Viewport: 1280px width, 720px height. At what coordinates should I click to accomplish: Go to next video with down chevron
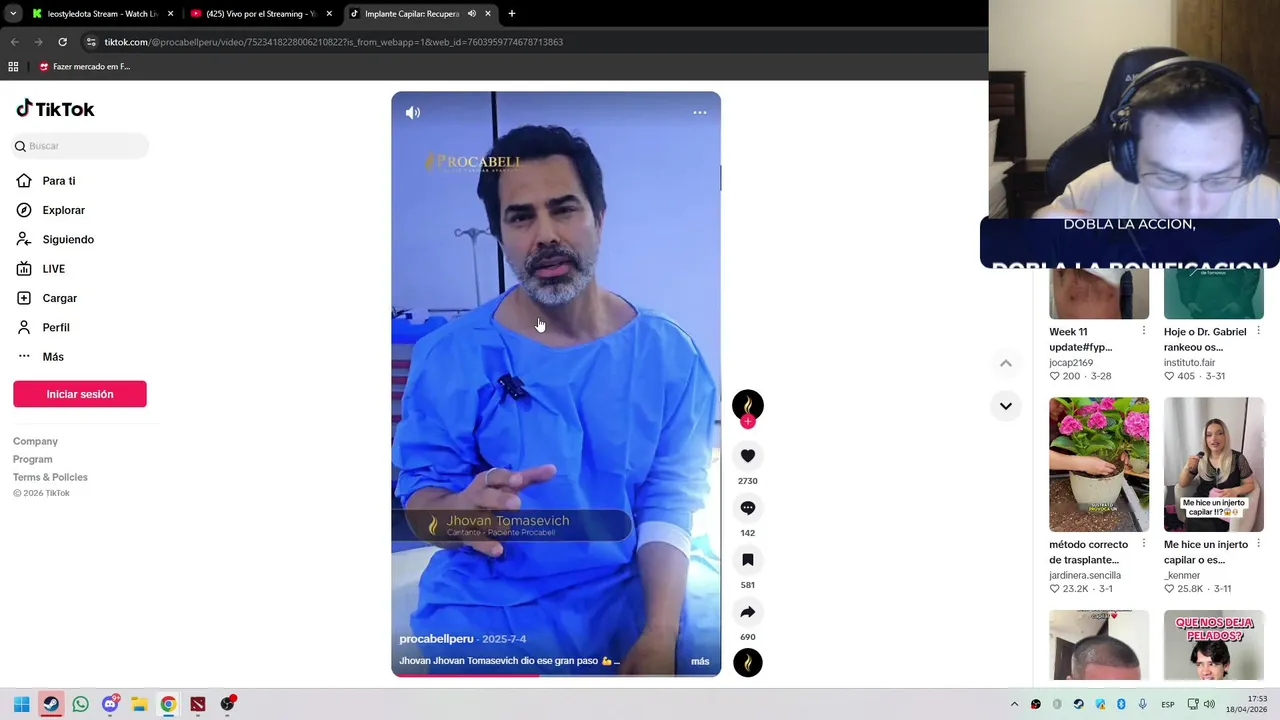1006,406
